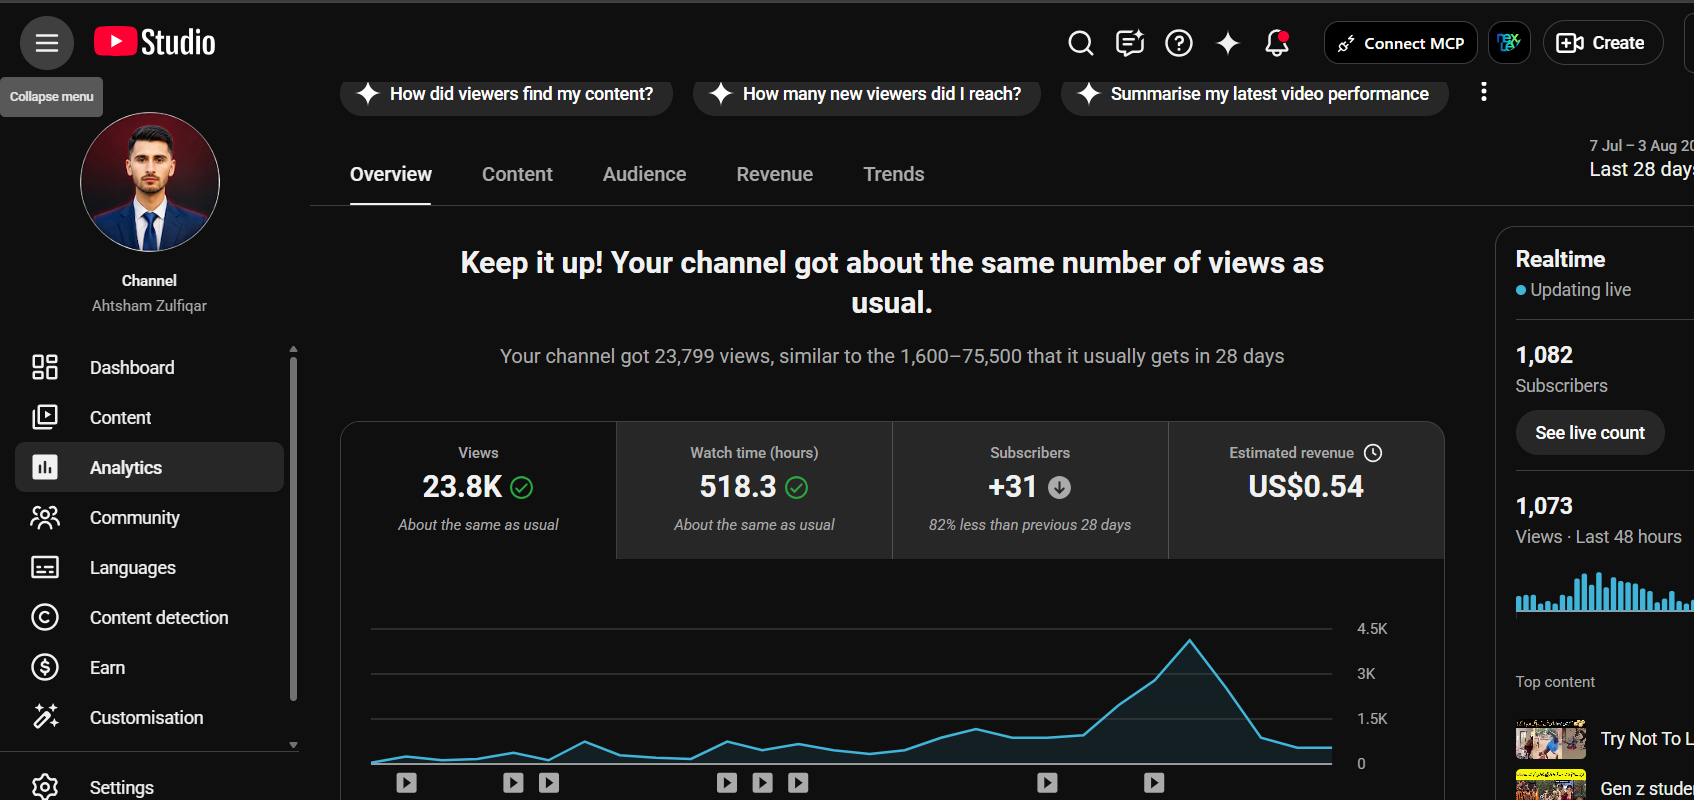Open the help question mark icon
Image resolution: width=1694 pixels, height=800 pixels.
click(x=1179, y=43)
